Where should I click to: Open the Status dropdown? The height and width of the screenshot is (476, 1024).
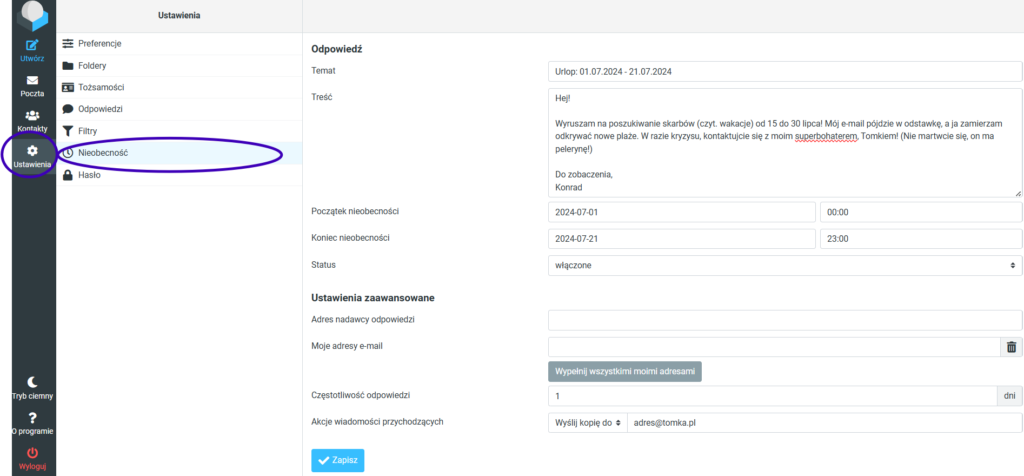[x=785, y=265]
